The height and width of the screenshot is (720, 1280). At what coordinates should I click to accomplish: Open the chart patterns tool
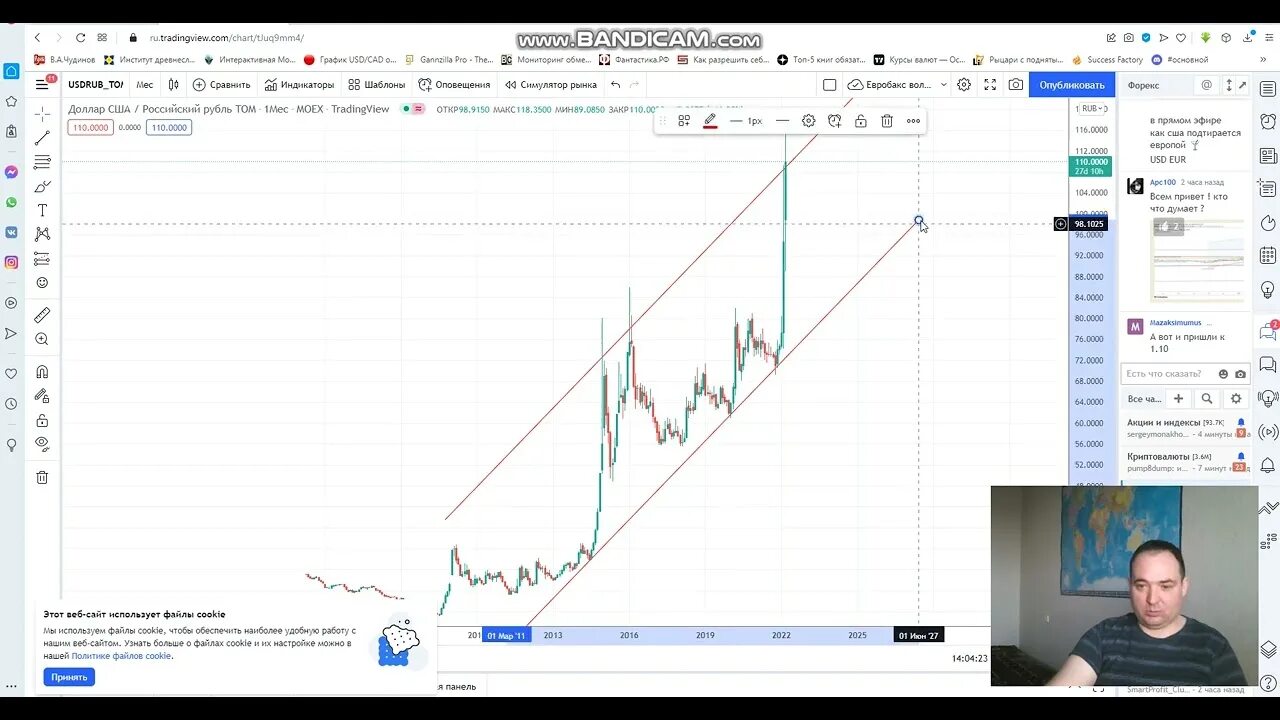42,234
